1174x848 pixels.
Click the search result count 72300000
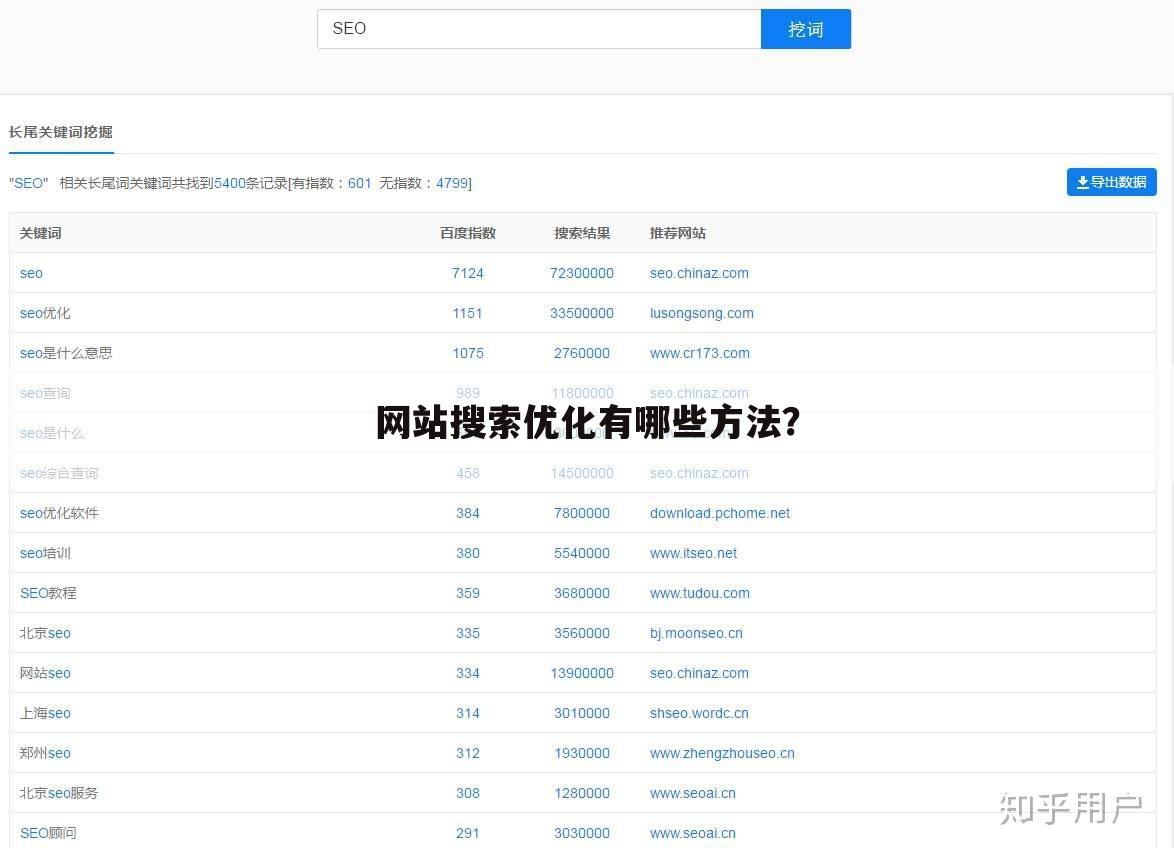[582, 273]
